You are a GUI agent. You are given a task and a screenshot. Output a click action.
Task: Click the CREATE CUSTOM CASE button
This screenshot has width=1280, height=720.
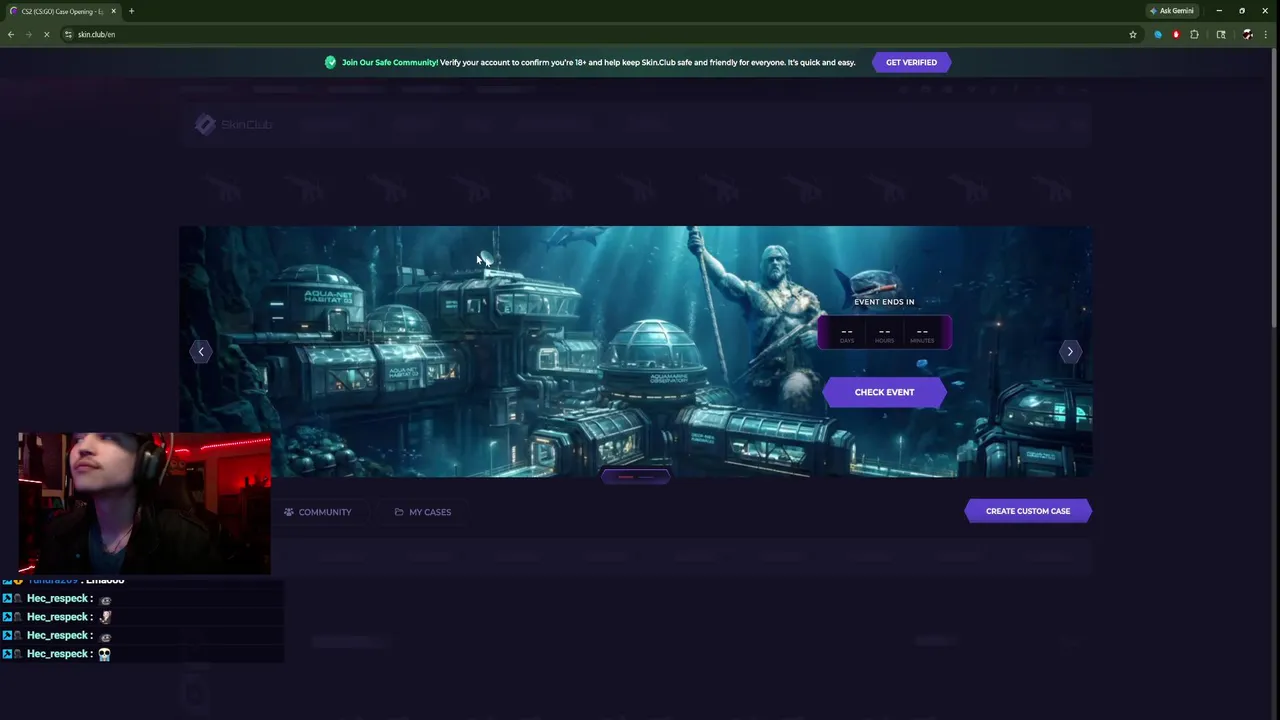pos(1028,511)
